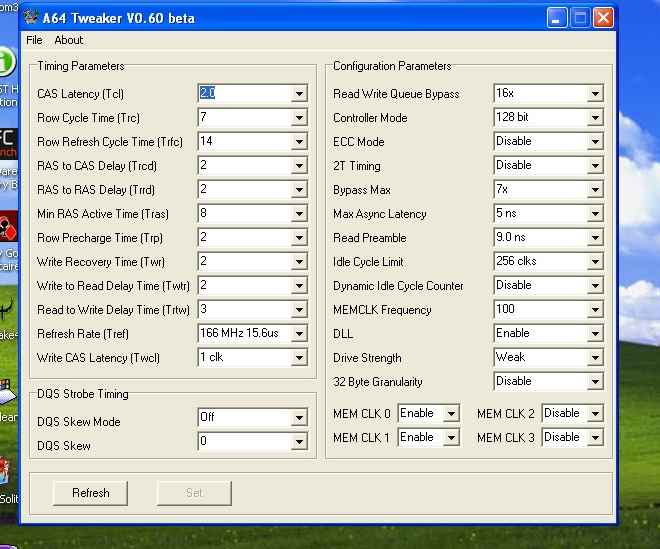Image resolution: width=660 pixels, height=549 pixels.
Task: Open the File menu
Action: pos(34,40)
